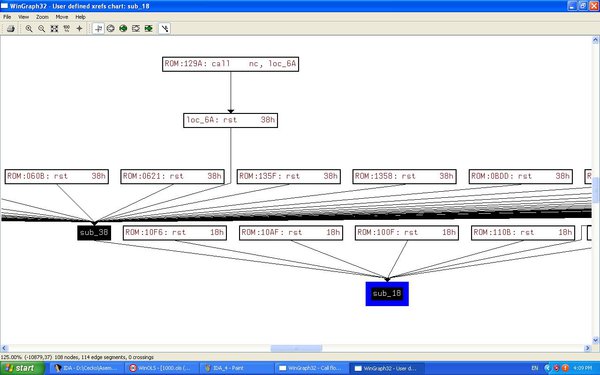Open the Move menu
The image size is (600, 375).
point(62,17)
